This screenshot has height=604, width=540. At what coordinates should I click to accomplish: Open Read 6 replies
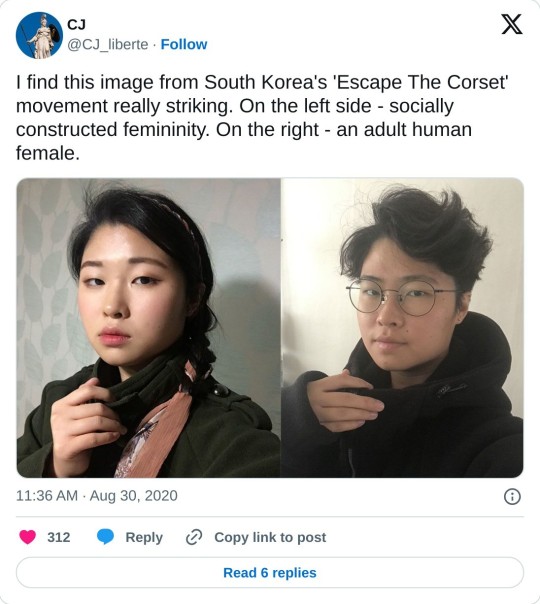pos(270,572)
